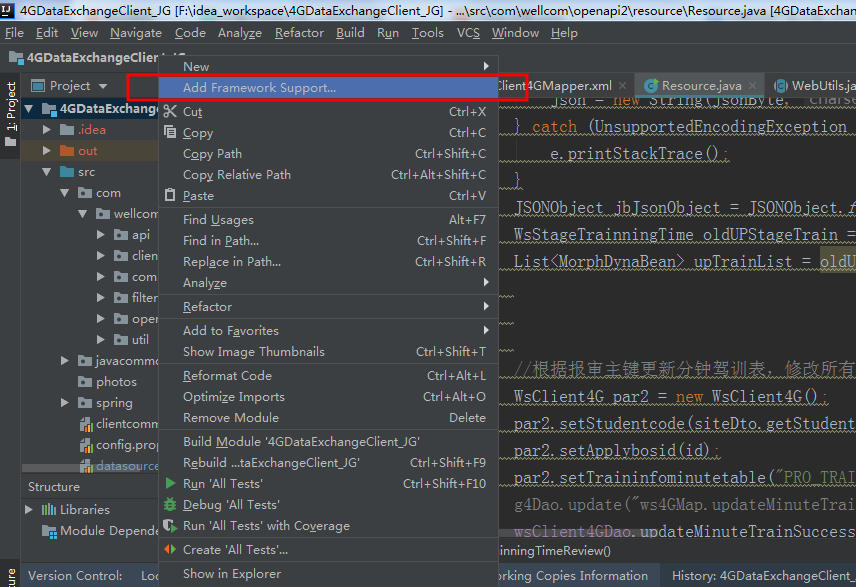Switch to the Resource.java editor tab

(701, 86)
